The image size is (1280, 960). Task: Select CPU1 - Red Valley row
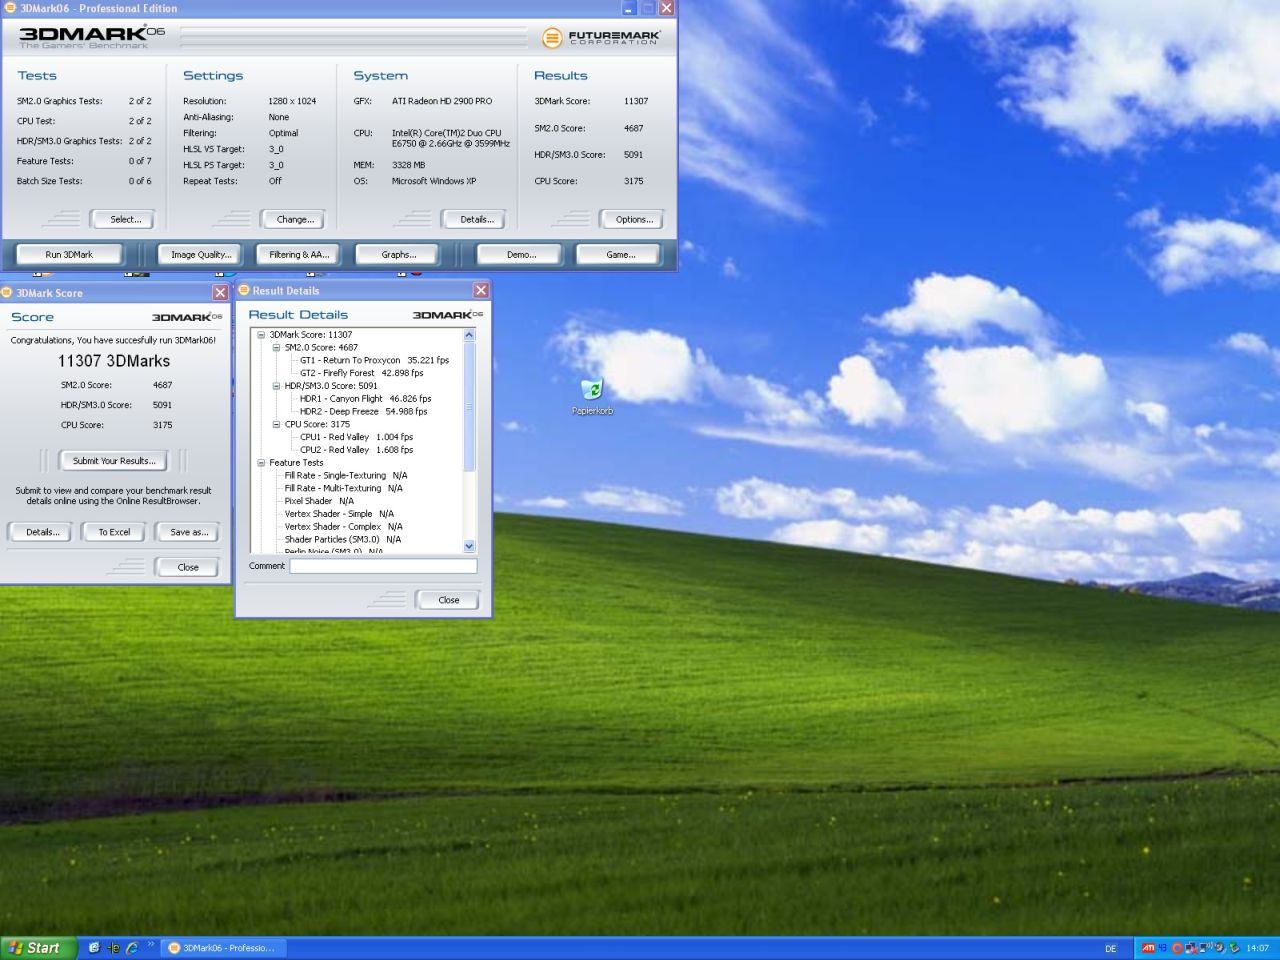[x=356, y=437]
